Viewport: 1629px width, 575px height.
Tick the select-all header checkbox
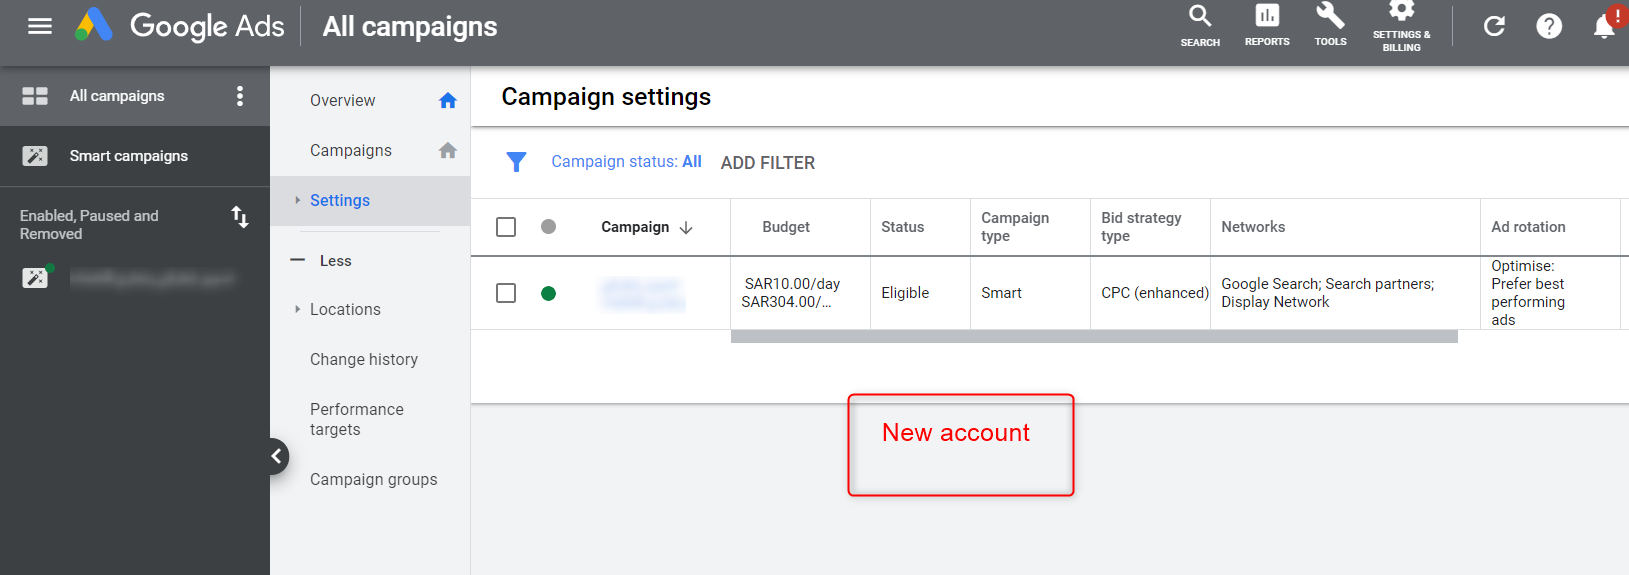tap(506, 227)
